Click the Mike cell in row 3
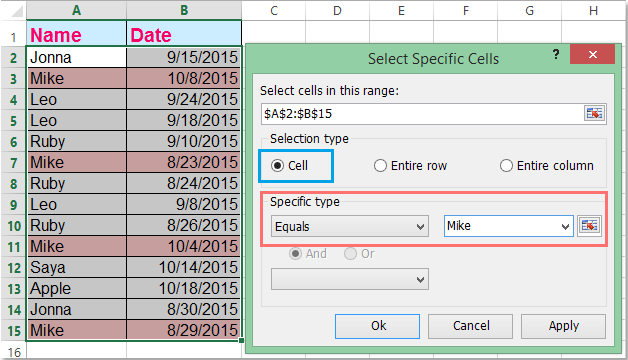This screenshot has height=360, width=628. click(x=76, y=78)
